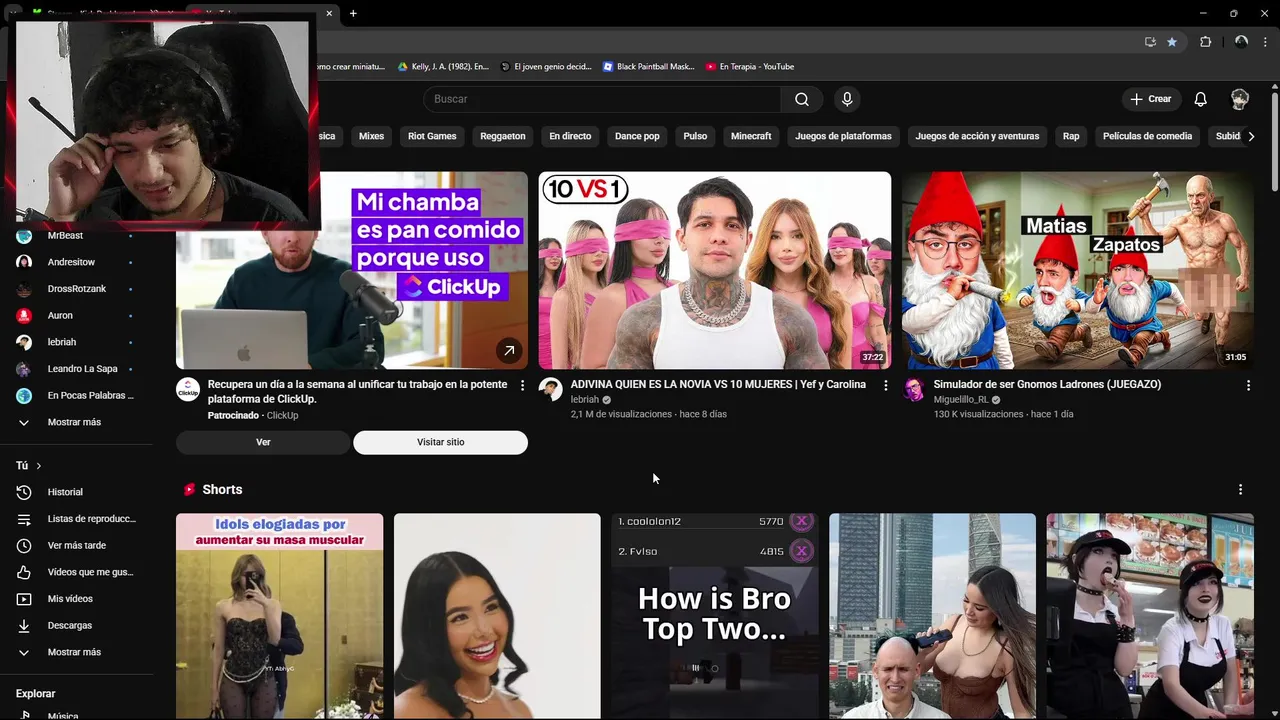The height and width of the screenshot is (720, 1280).
Task: Open Chrome three-dot menu
Action: coord(1265,42)
